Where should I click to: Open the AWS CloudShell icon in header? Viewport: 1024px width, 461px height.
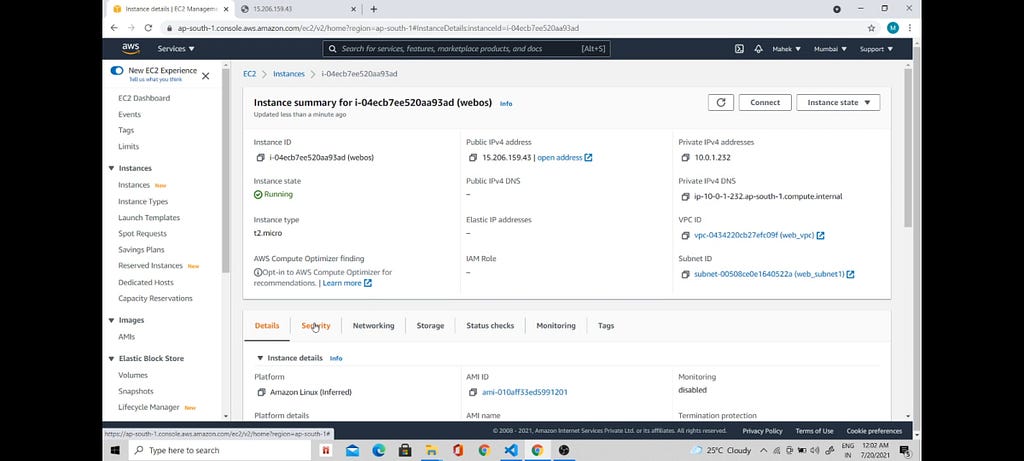click(739, 49)
